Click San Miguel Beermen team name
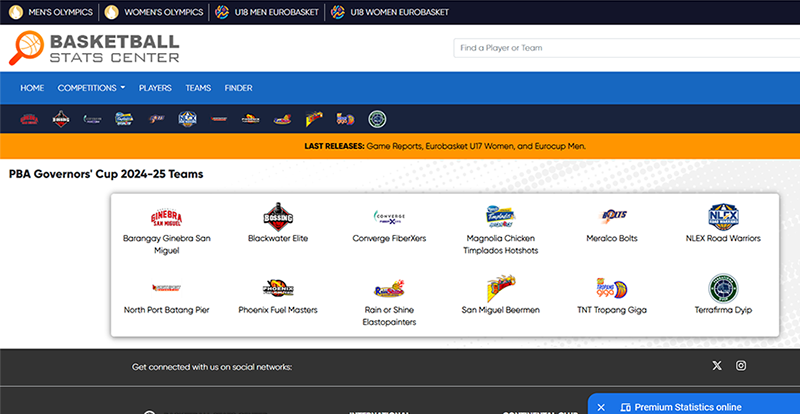This screenshot has width=800, height=414. click(501, 310)
